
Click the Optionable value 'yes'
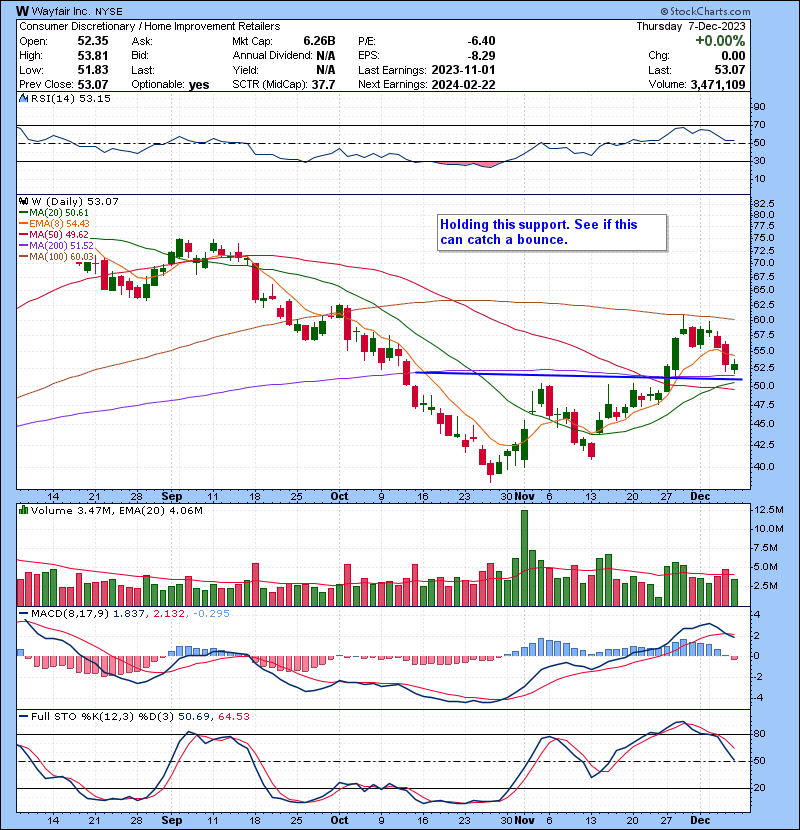(x=199, y=85)
